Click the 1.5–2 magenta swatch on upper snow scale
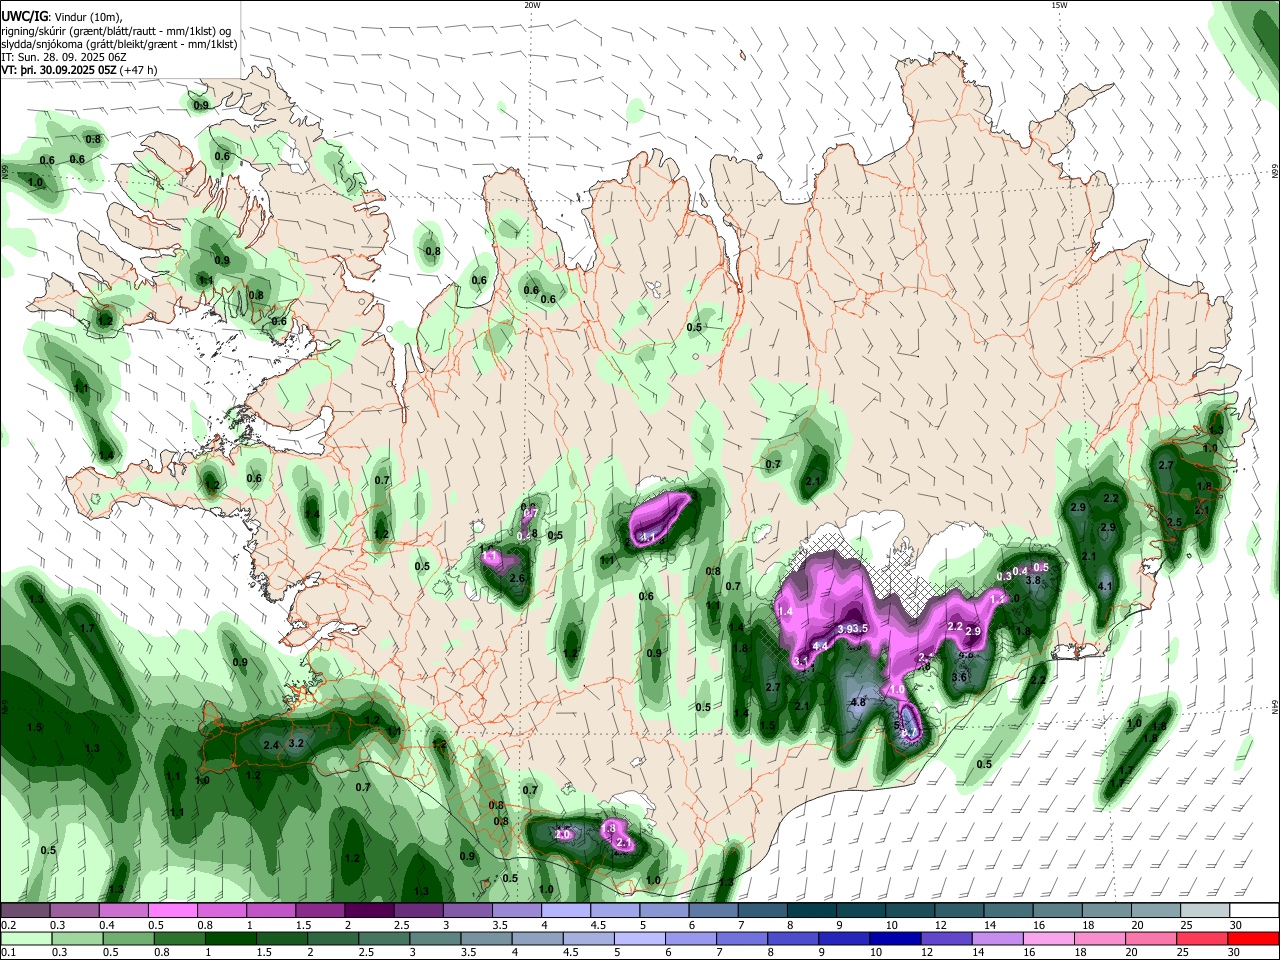 320,911
